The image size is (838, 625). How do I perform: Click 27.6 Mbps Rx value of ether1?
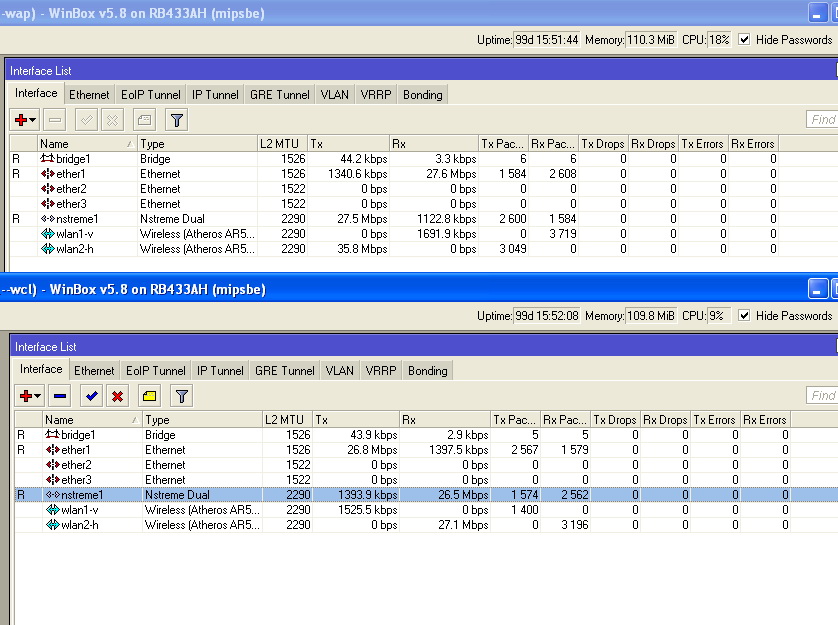coord(451,174)
